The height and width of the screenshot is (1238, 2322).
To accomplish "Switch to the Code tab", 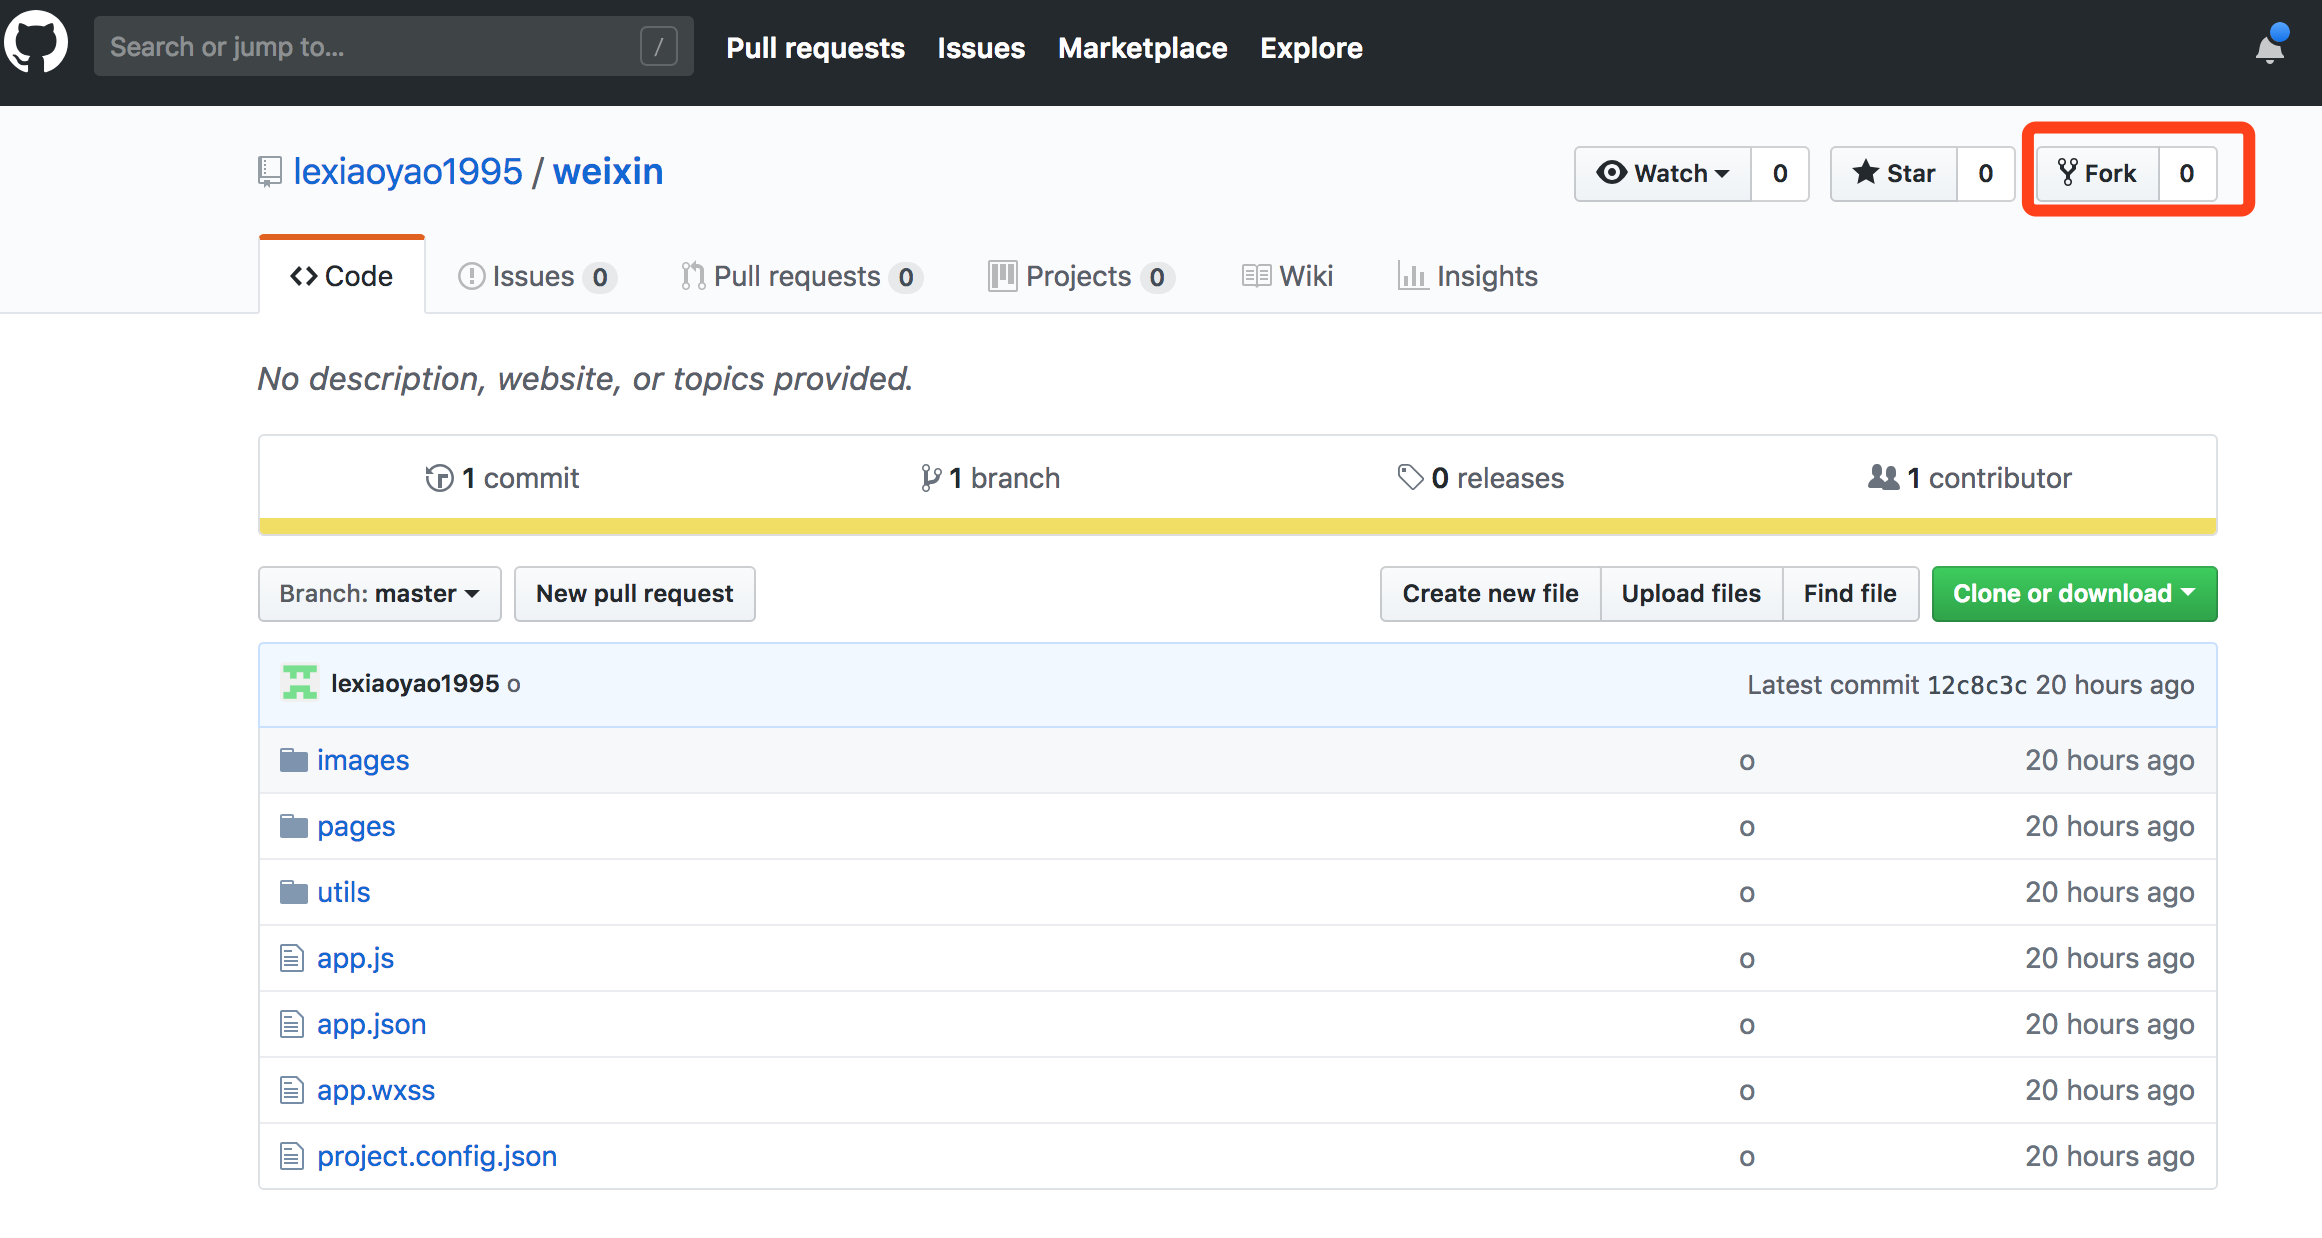I will pos(342,276).
